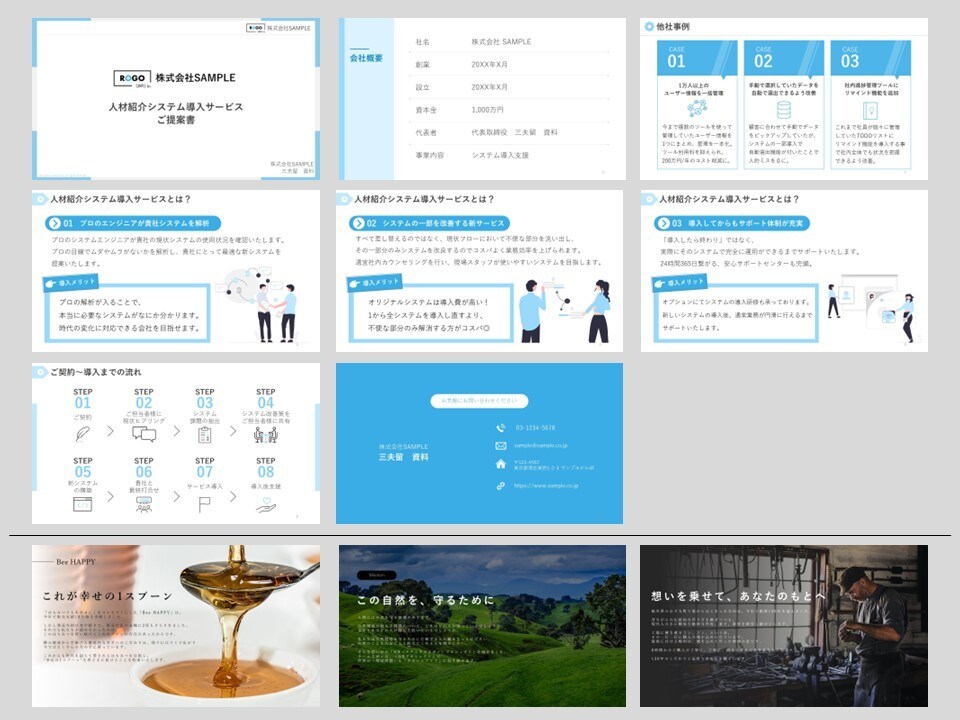
Task: Click the CASE 02 card header
Action: (784, 58)
